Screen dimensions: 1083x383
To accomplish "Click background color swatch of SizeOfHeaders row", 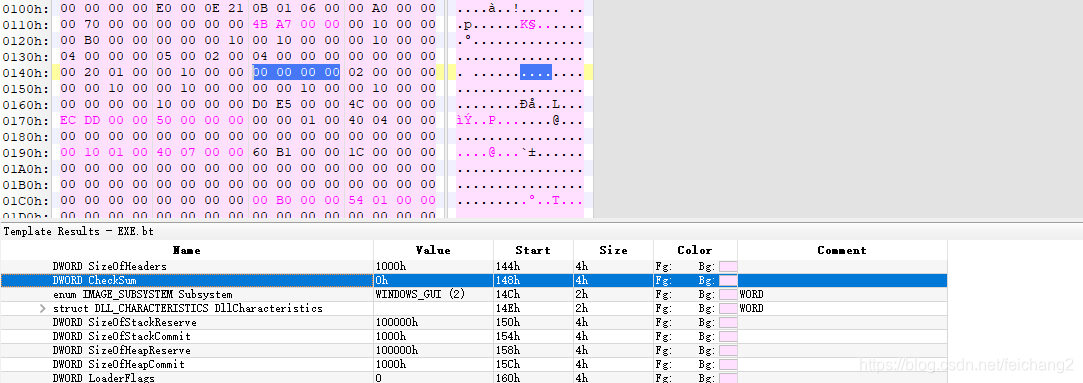I will [728, 266].
